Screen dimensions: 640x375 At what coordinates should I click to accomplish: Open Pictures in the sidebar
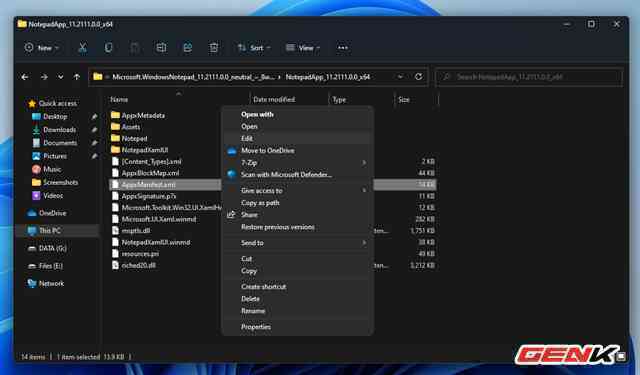pos(55,156)
